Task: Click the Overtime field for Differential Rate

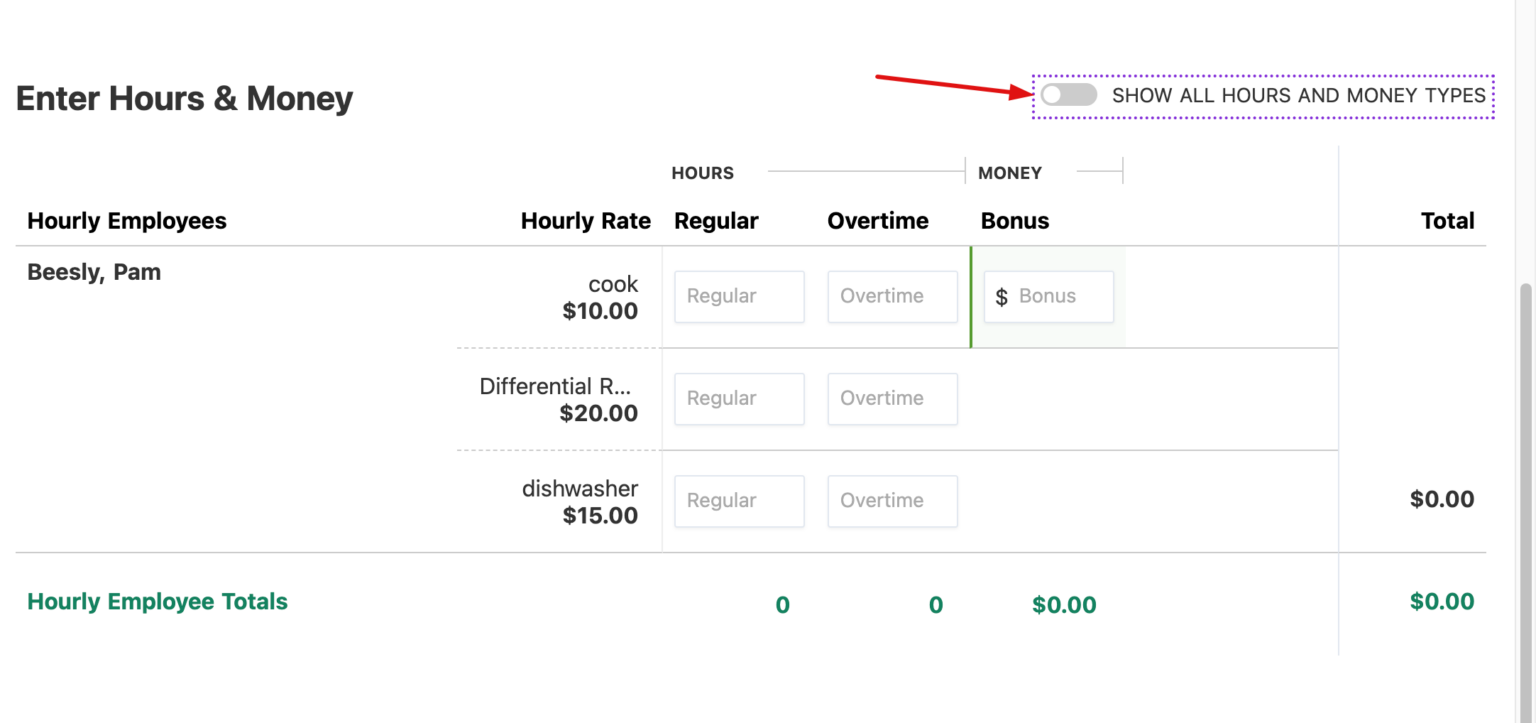Action: 892,398
